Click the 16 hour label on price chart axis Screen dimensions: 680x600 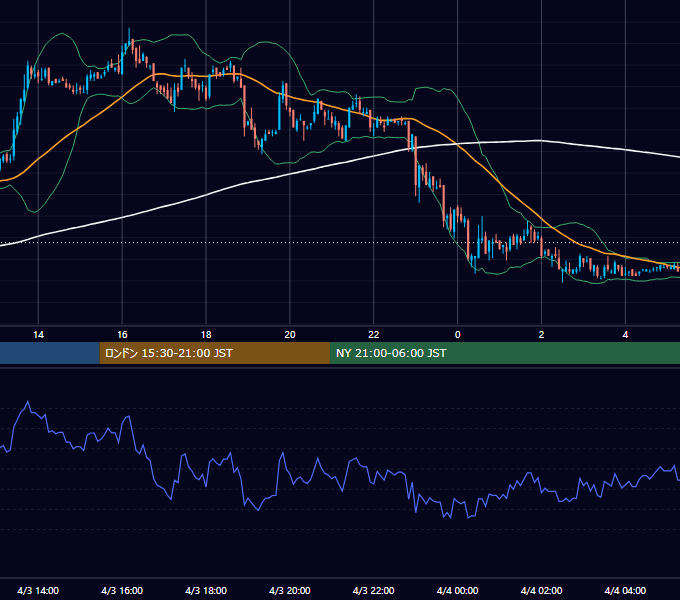[122, 335]
